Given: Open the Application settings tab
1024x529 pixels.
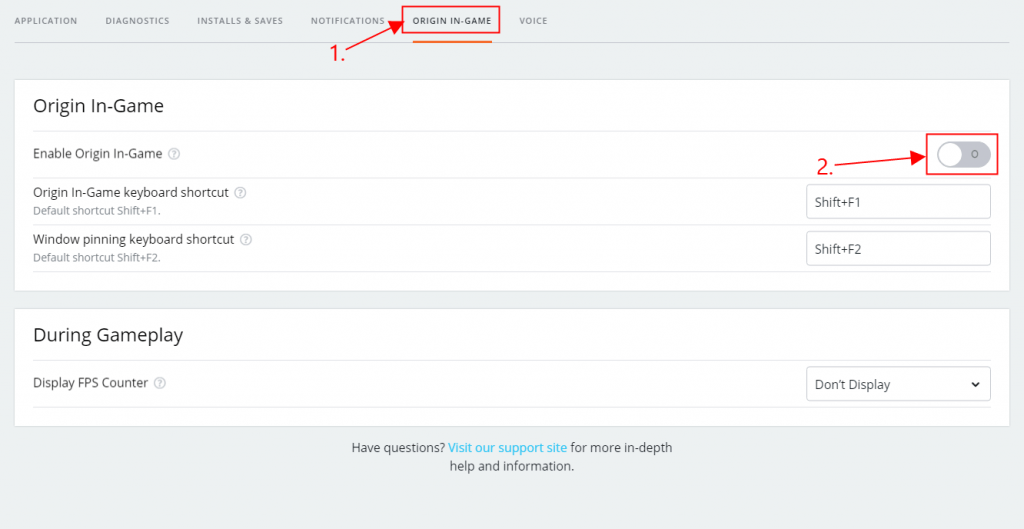Looking at the screenshot, I should pyautogui.click(x=46, y=21).
